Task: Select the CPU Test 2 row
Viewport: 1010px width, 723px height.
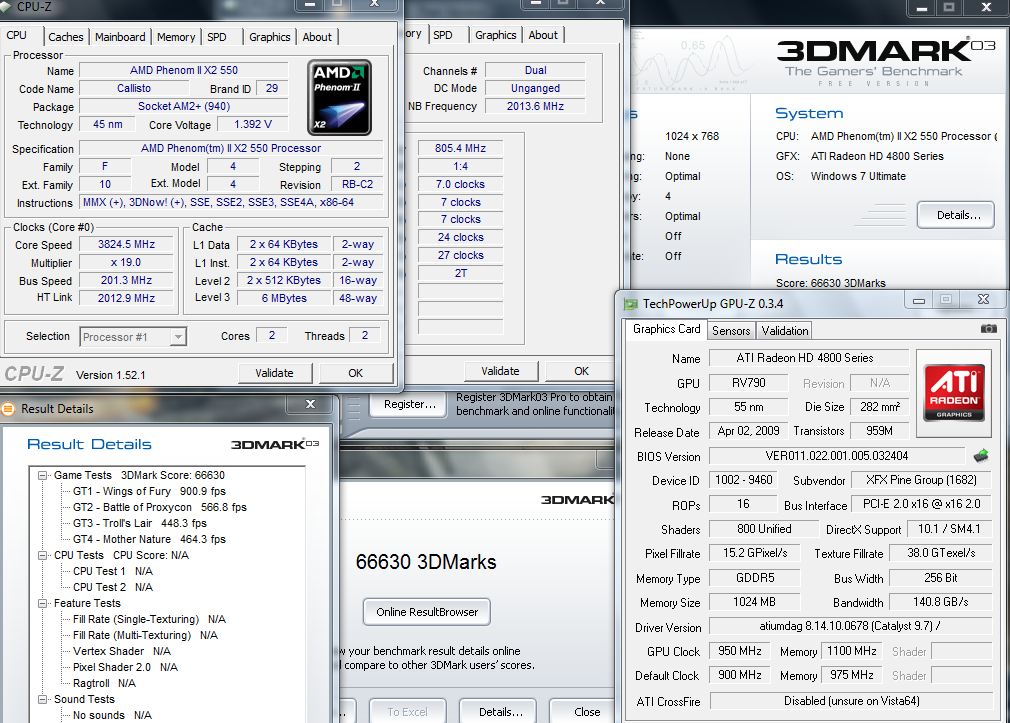Action: coord(113,588)
